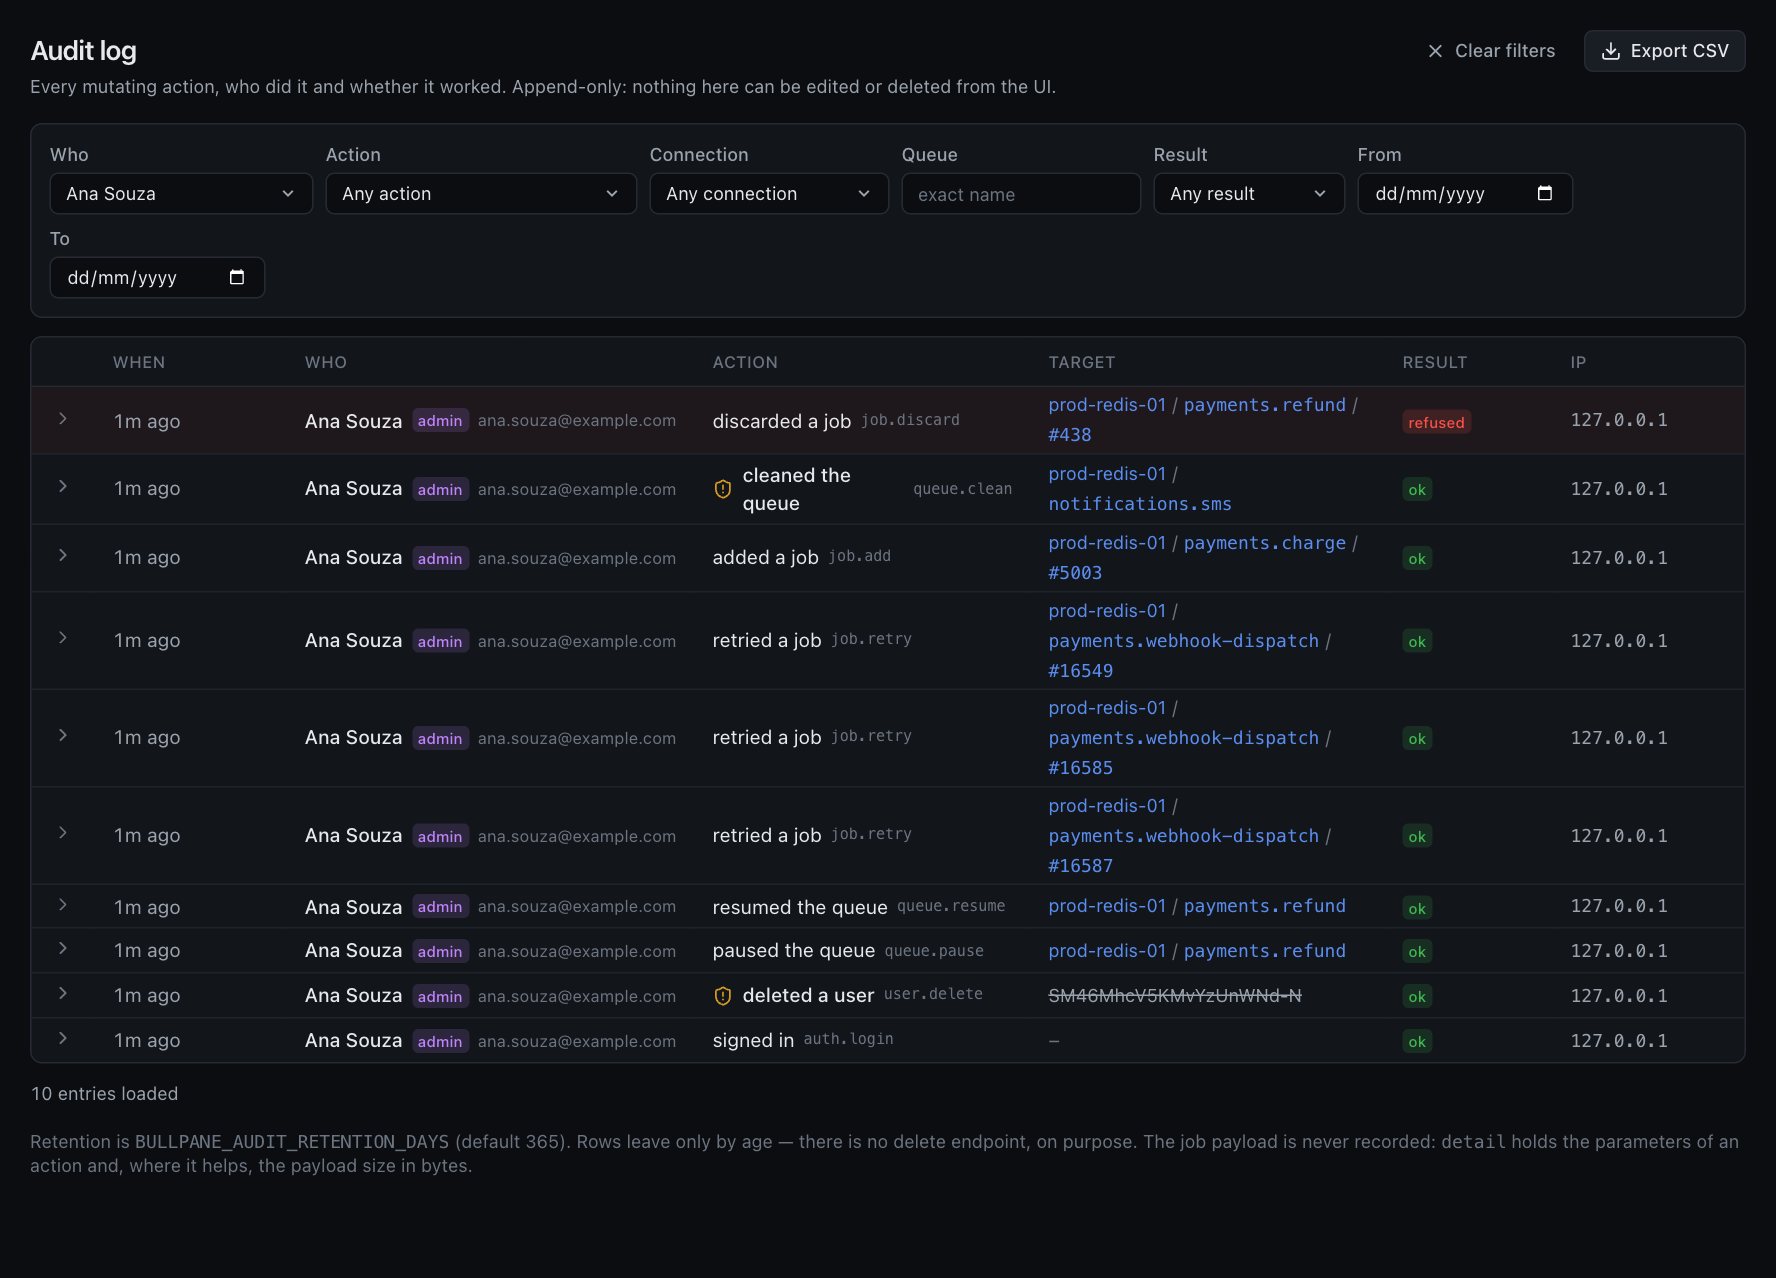Expand the retried job #16587 row
Screen dimensions: 1776x1278
63,833
